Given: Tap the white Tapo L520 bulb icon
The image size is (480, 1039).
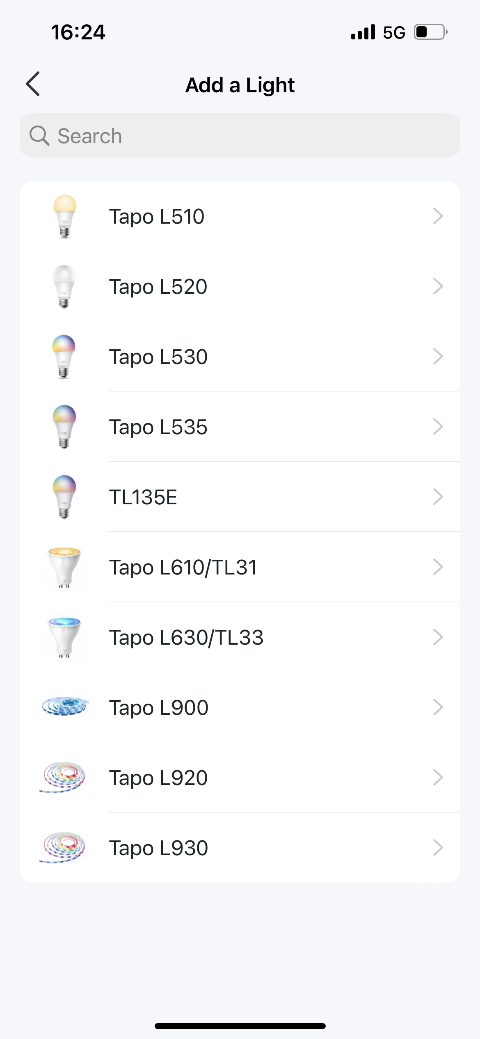Looking at the screenshot, I should point(64,286).
